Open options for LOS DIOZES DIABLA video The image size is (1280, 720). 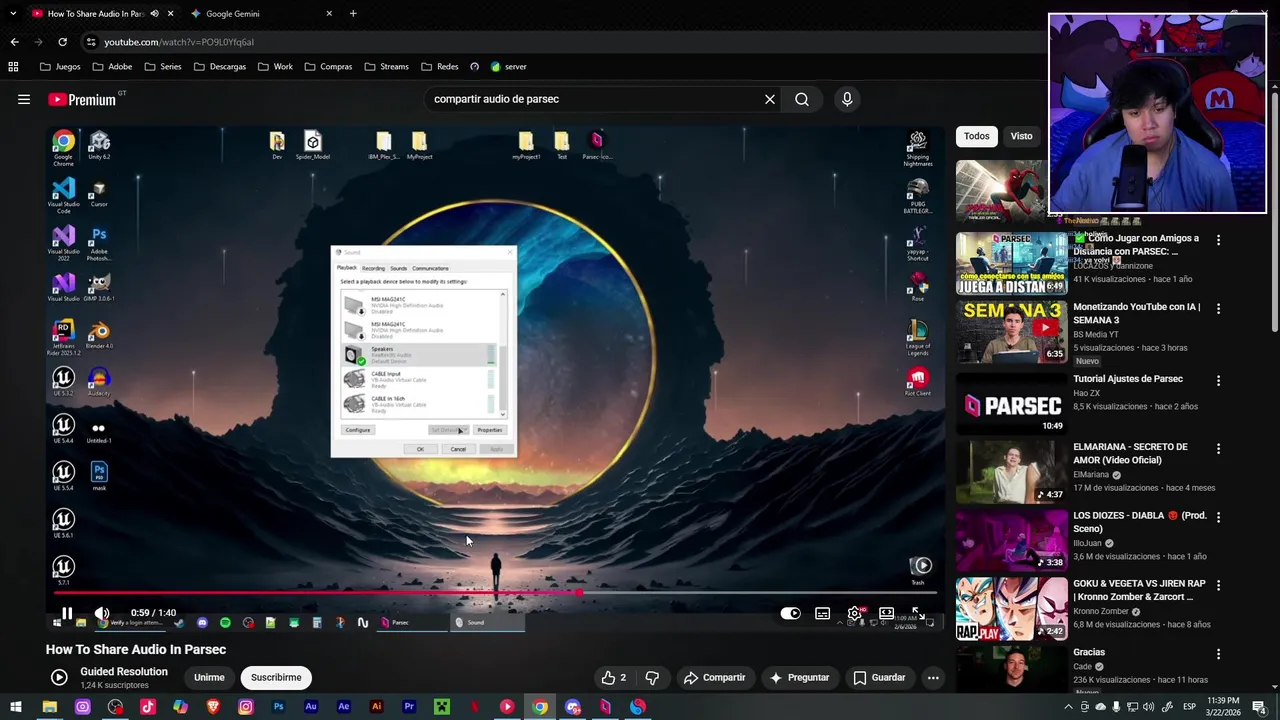pos(1218,517)
